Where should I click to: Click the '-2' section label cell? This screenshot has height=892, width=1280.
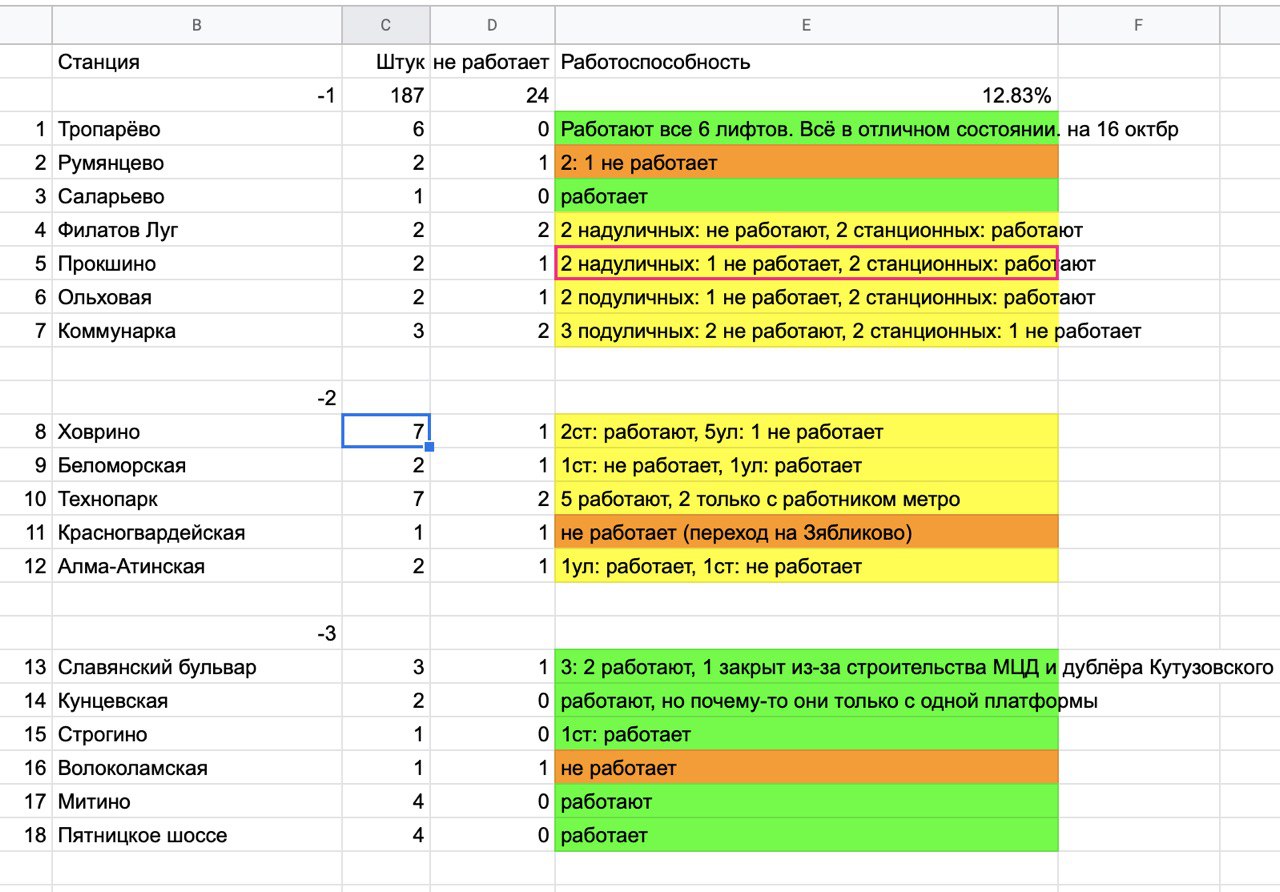coord(197,398)
